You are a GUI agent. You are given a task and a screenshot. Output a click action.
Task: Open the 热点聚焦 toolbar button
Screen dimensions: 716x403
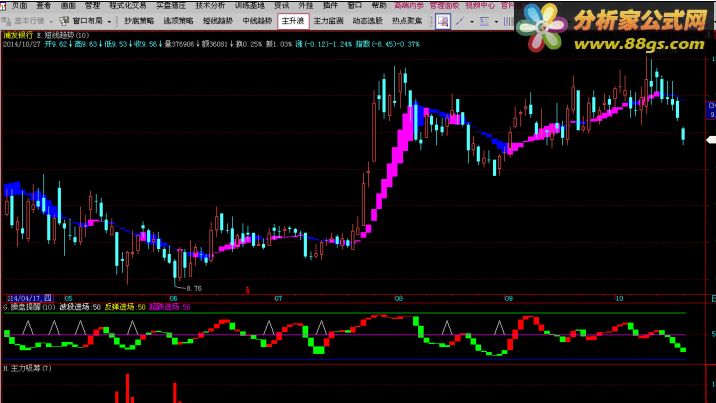407,21
